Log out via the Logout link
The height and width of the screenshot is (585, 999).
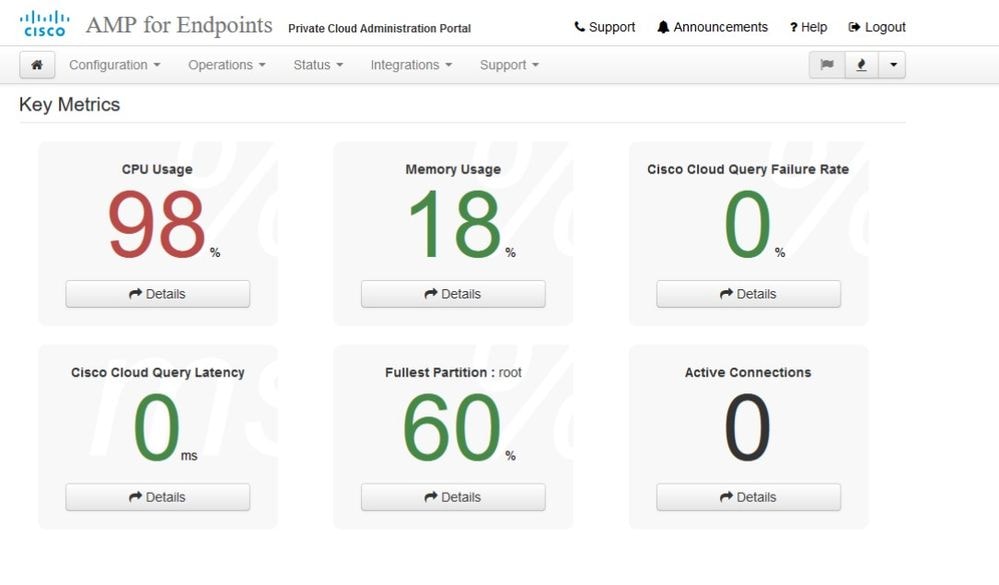(x=877, y=27)
